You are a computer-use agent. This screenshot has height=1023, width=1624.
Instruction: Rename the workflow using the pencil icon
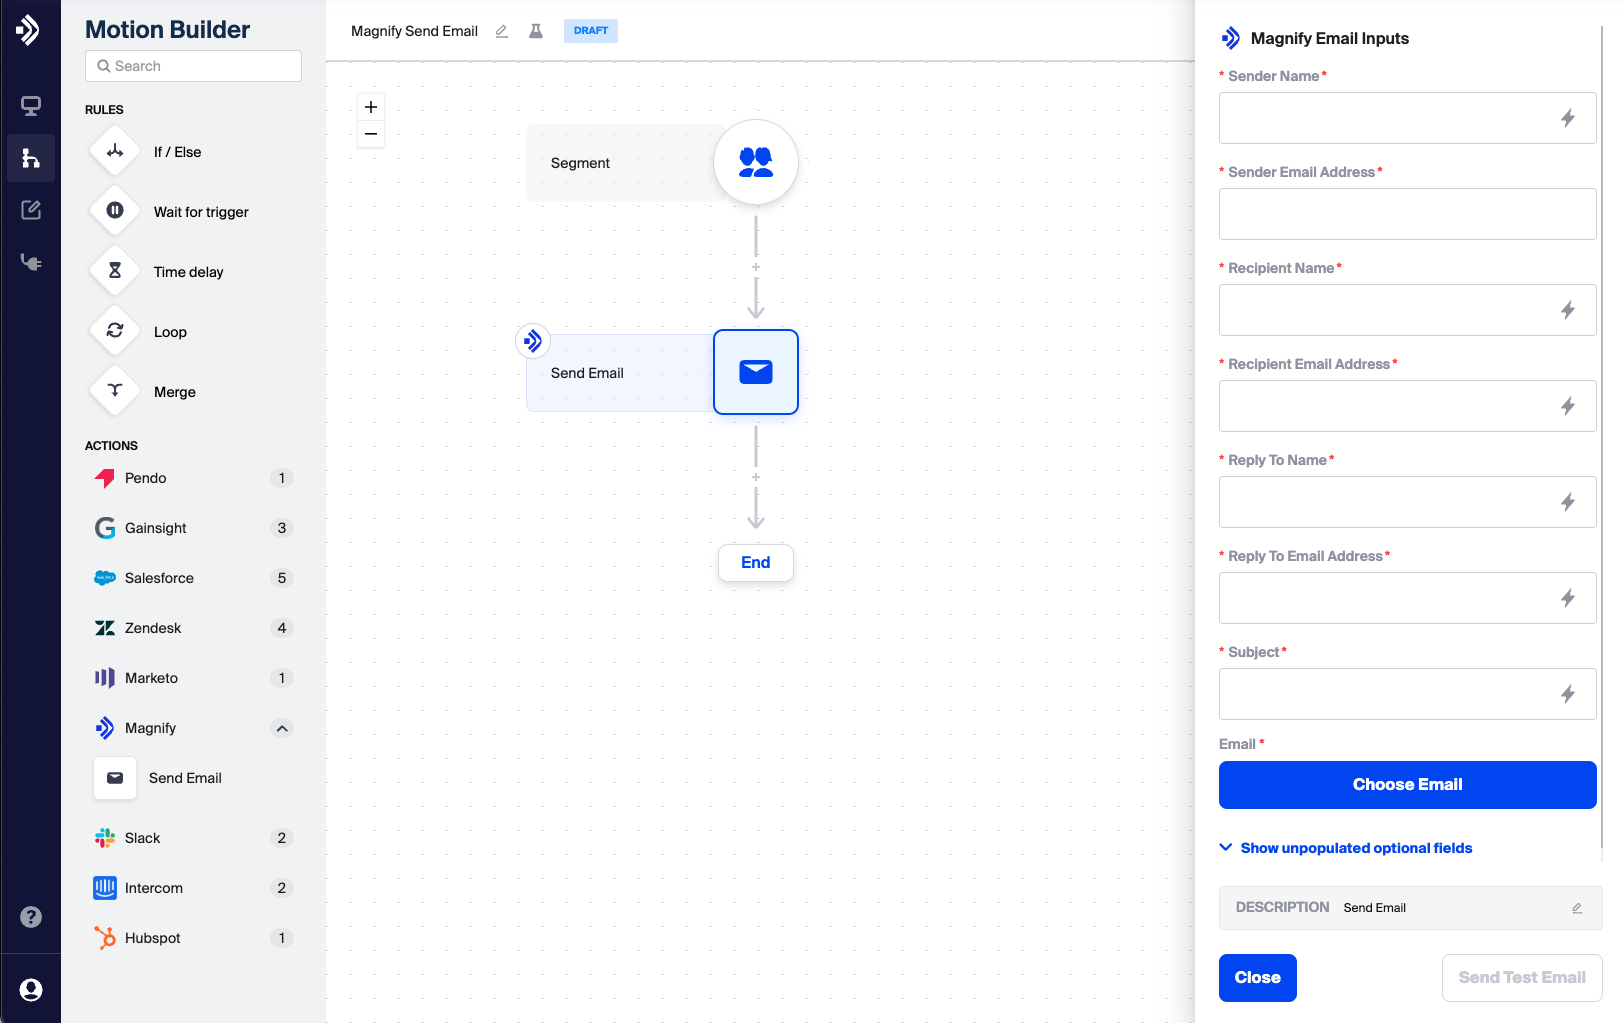pyautogui.click(x=501, y=31)
